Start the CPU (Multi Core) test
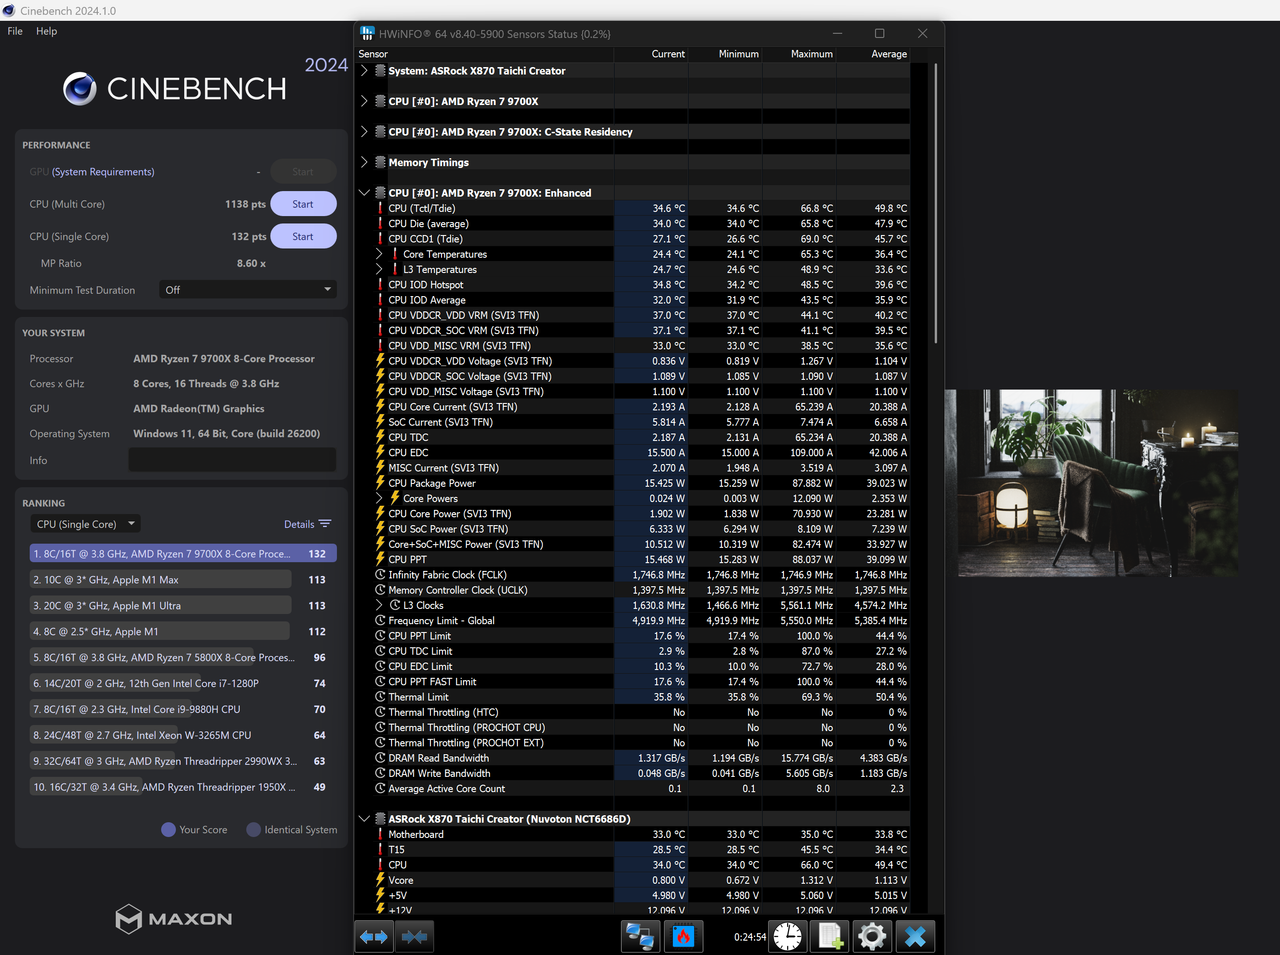This screenshot has height=955, width=1280. point(303,204)
